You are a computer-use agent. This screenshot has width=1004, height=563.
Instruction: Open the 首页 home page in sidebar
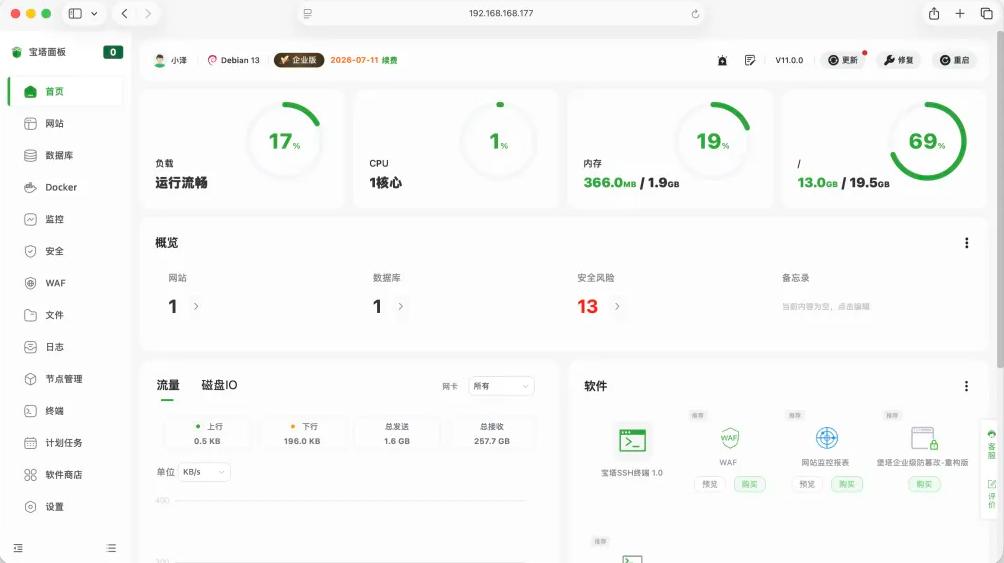[65, 92]
